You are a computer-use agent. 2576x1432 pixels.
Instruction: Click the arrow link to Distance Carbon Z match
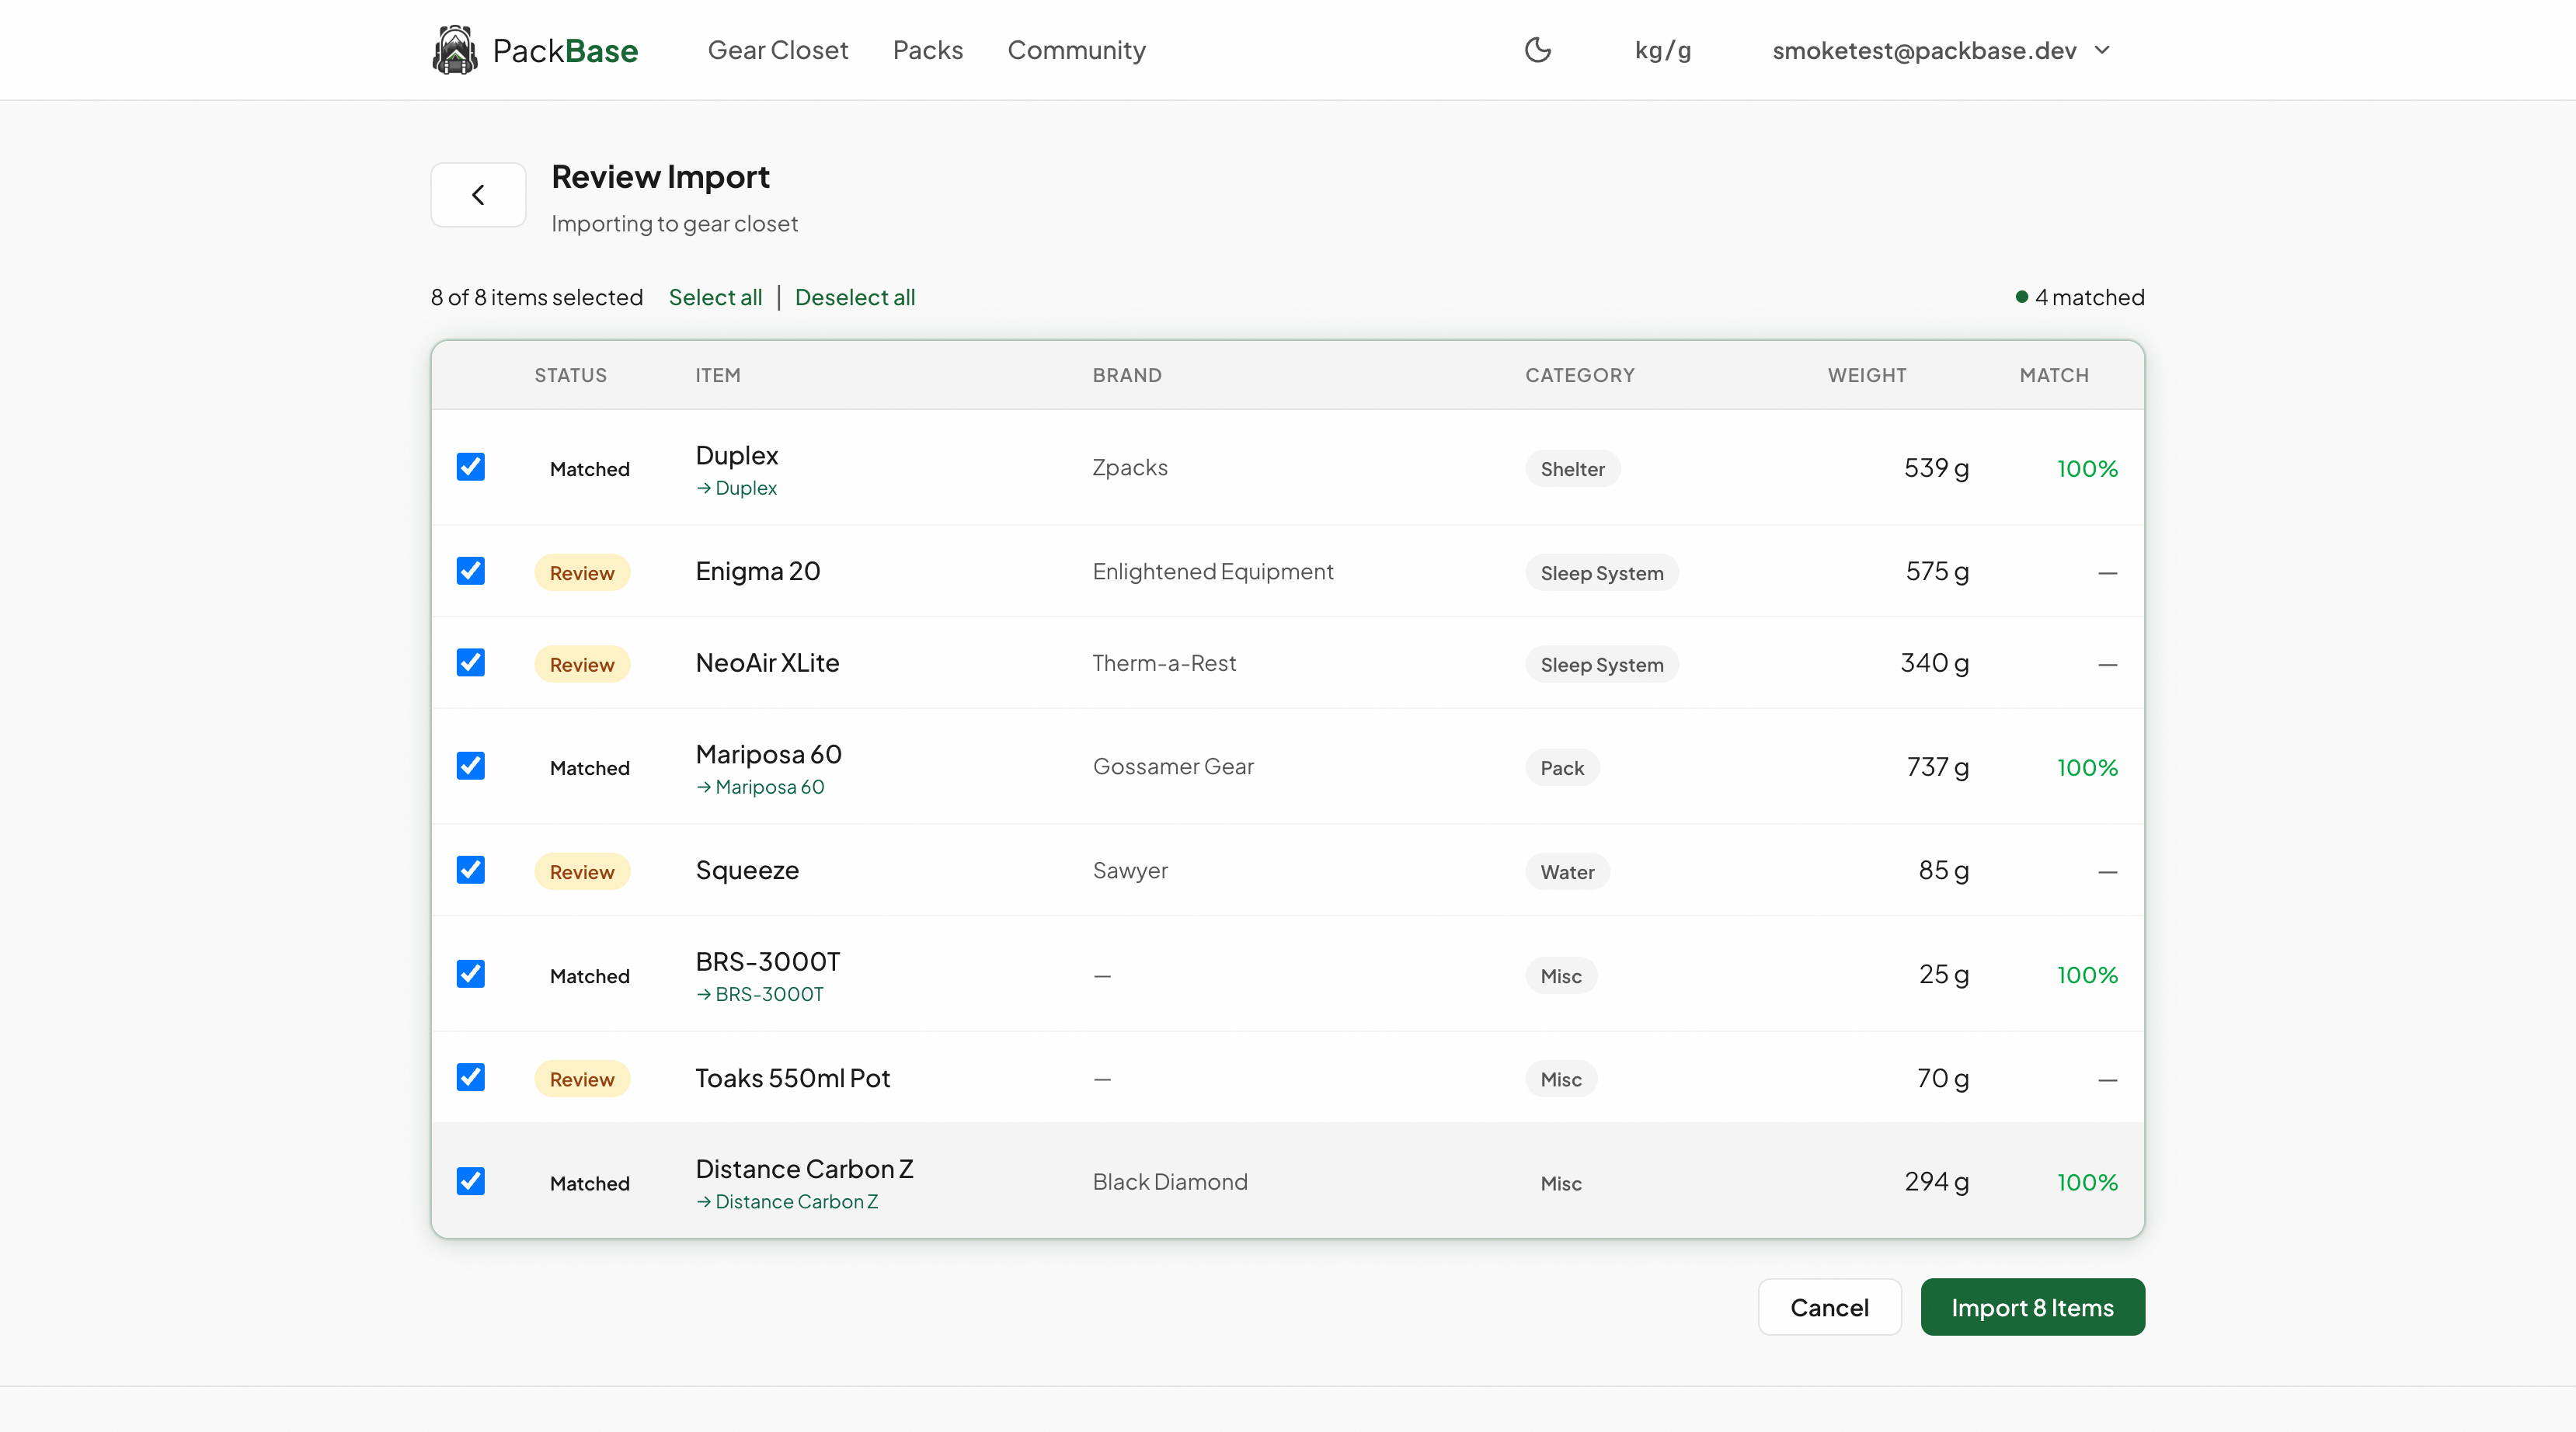pyautogui.click(x=787, y=1202)
